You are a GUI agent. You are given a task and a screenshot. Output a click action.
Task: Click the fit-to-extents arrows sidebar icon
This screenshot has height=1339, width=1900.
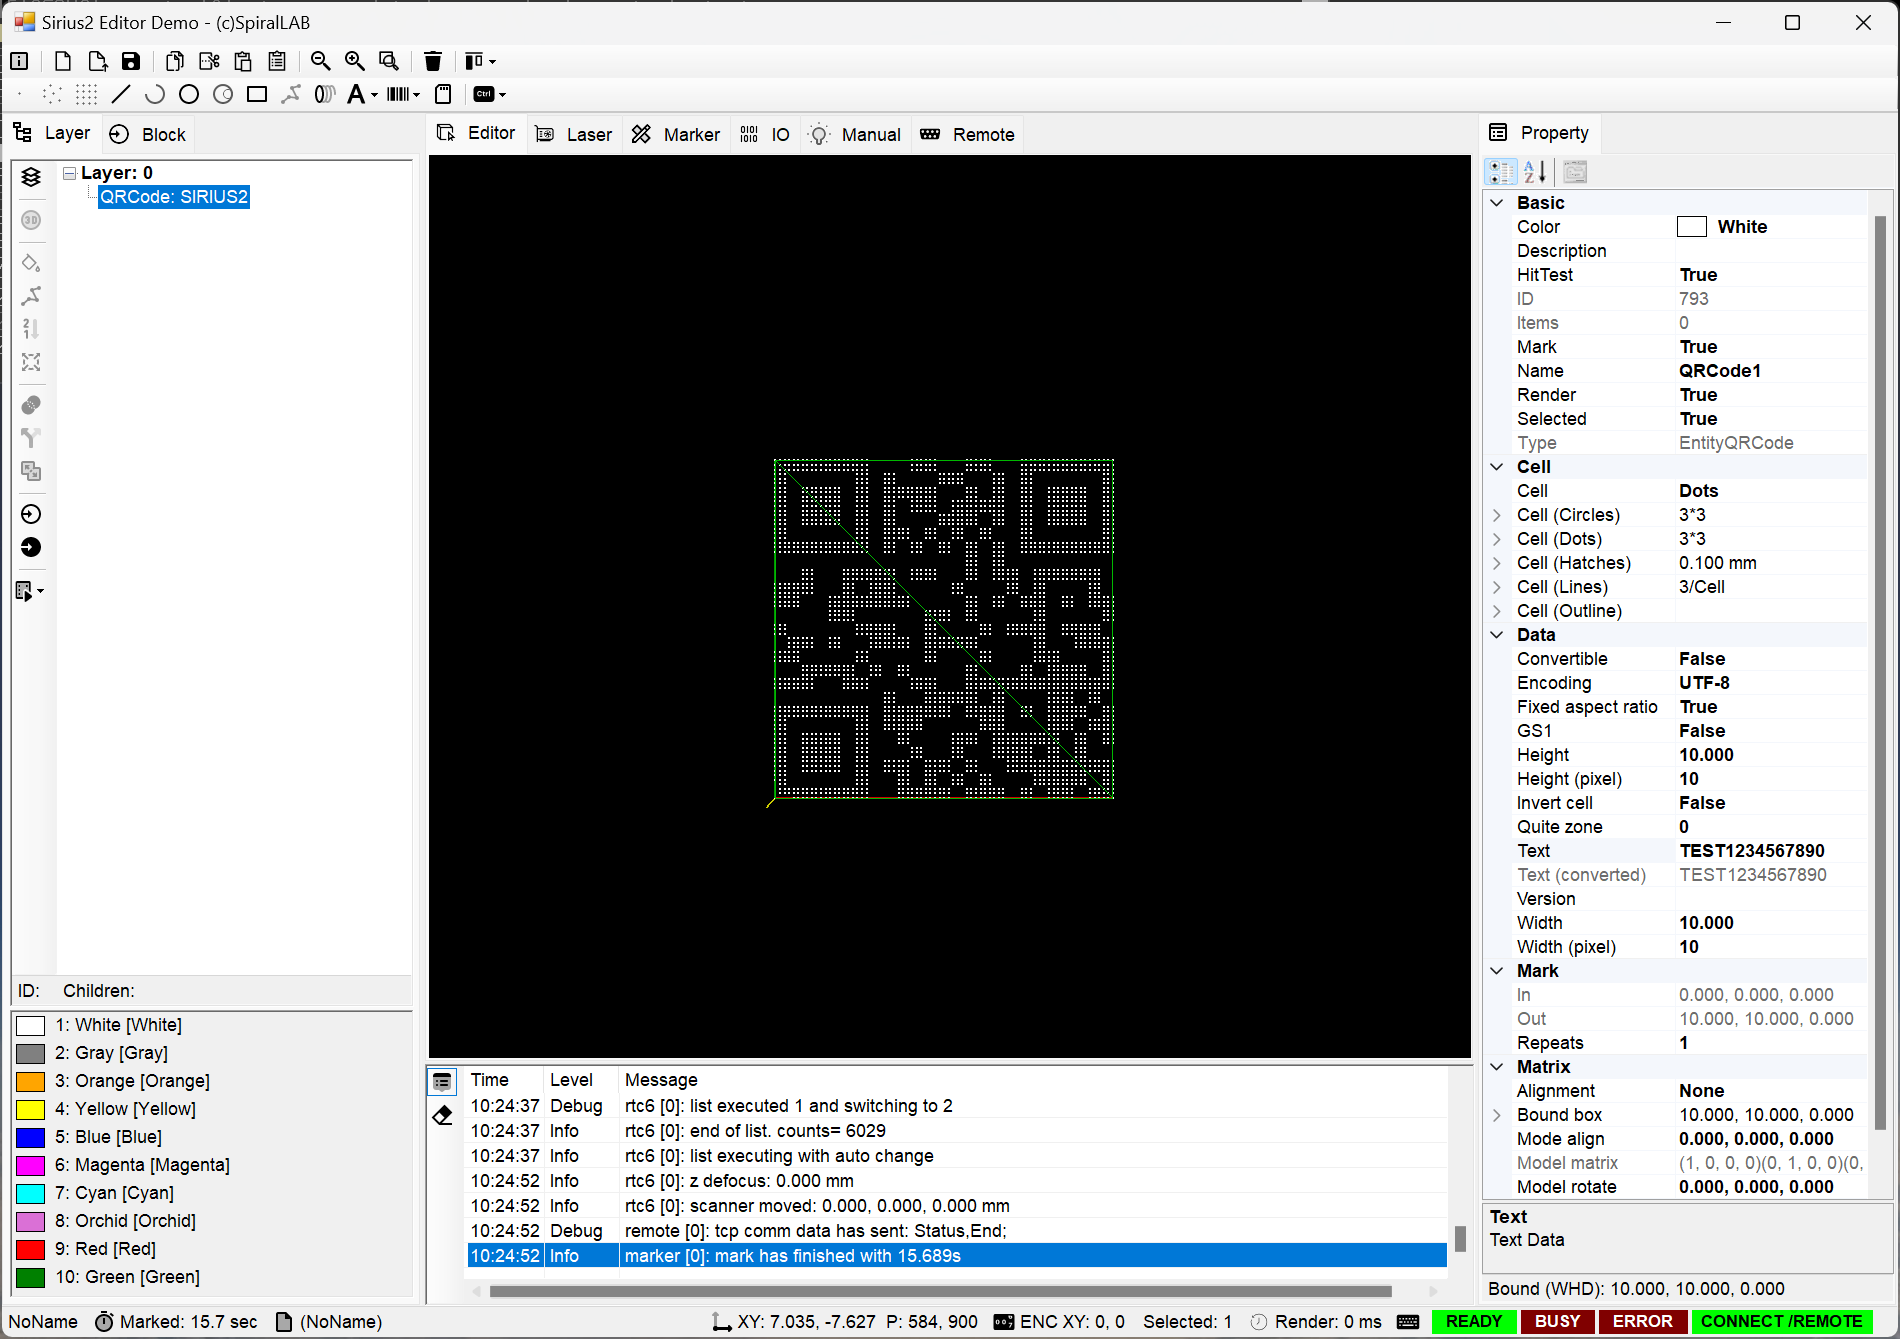tap(31, 362)
